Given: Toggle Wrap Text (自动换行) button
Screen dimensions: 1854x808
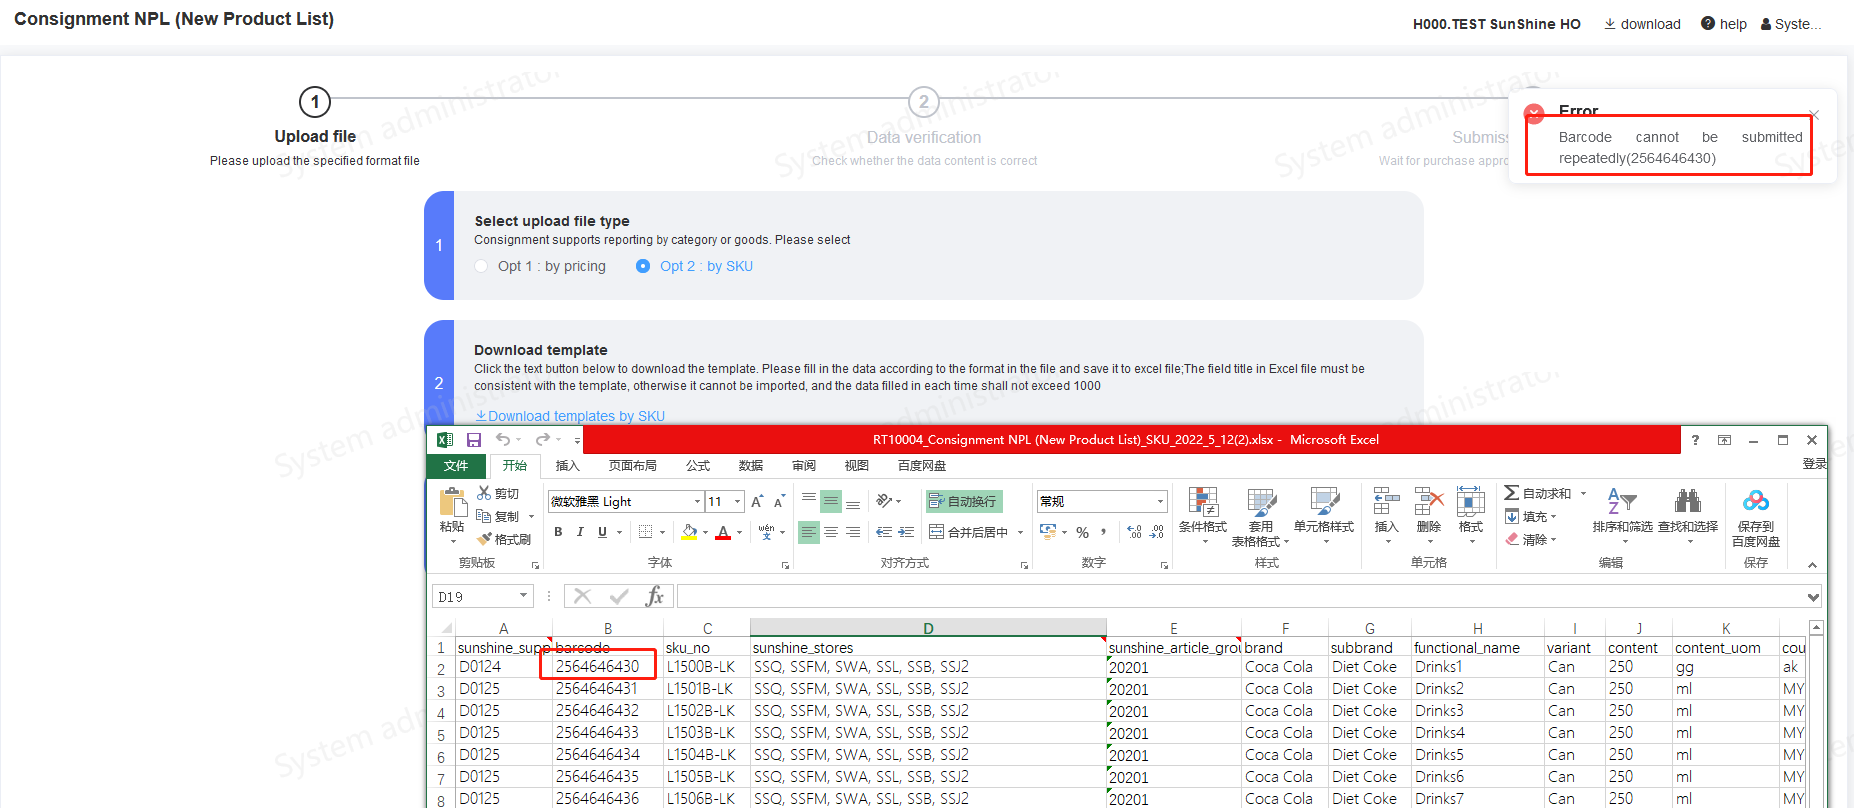Looking at the screenshot, I should pos(963,501).
